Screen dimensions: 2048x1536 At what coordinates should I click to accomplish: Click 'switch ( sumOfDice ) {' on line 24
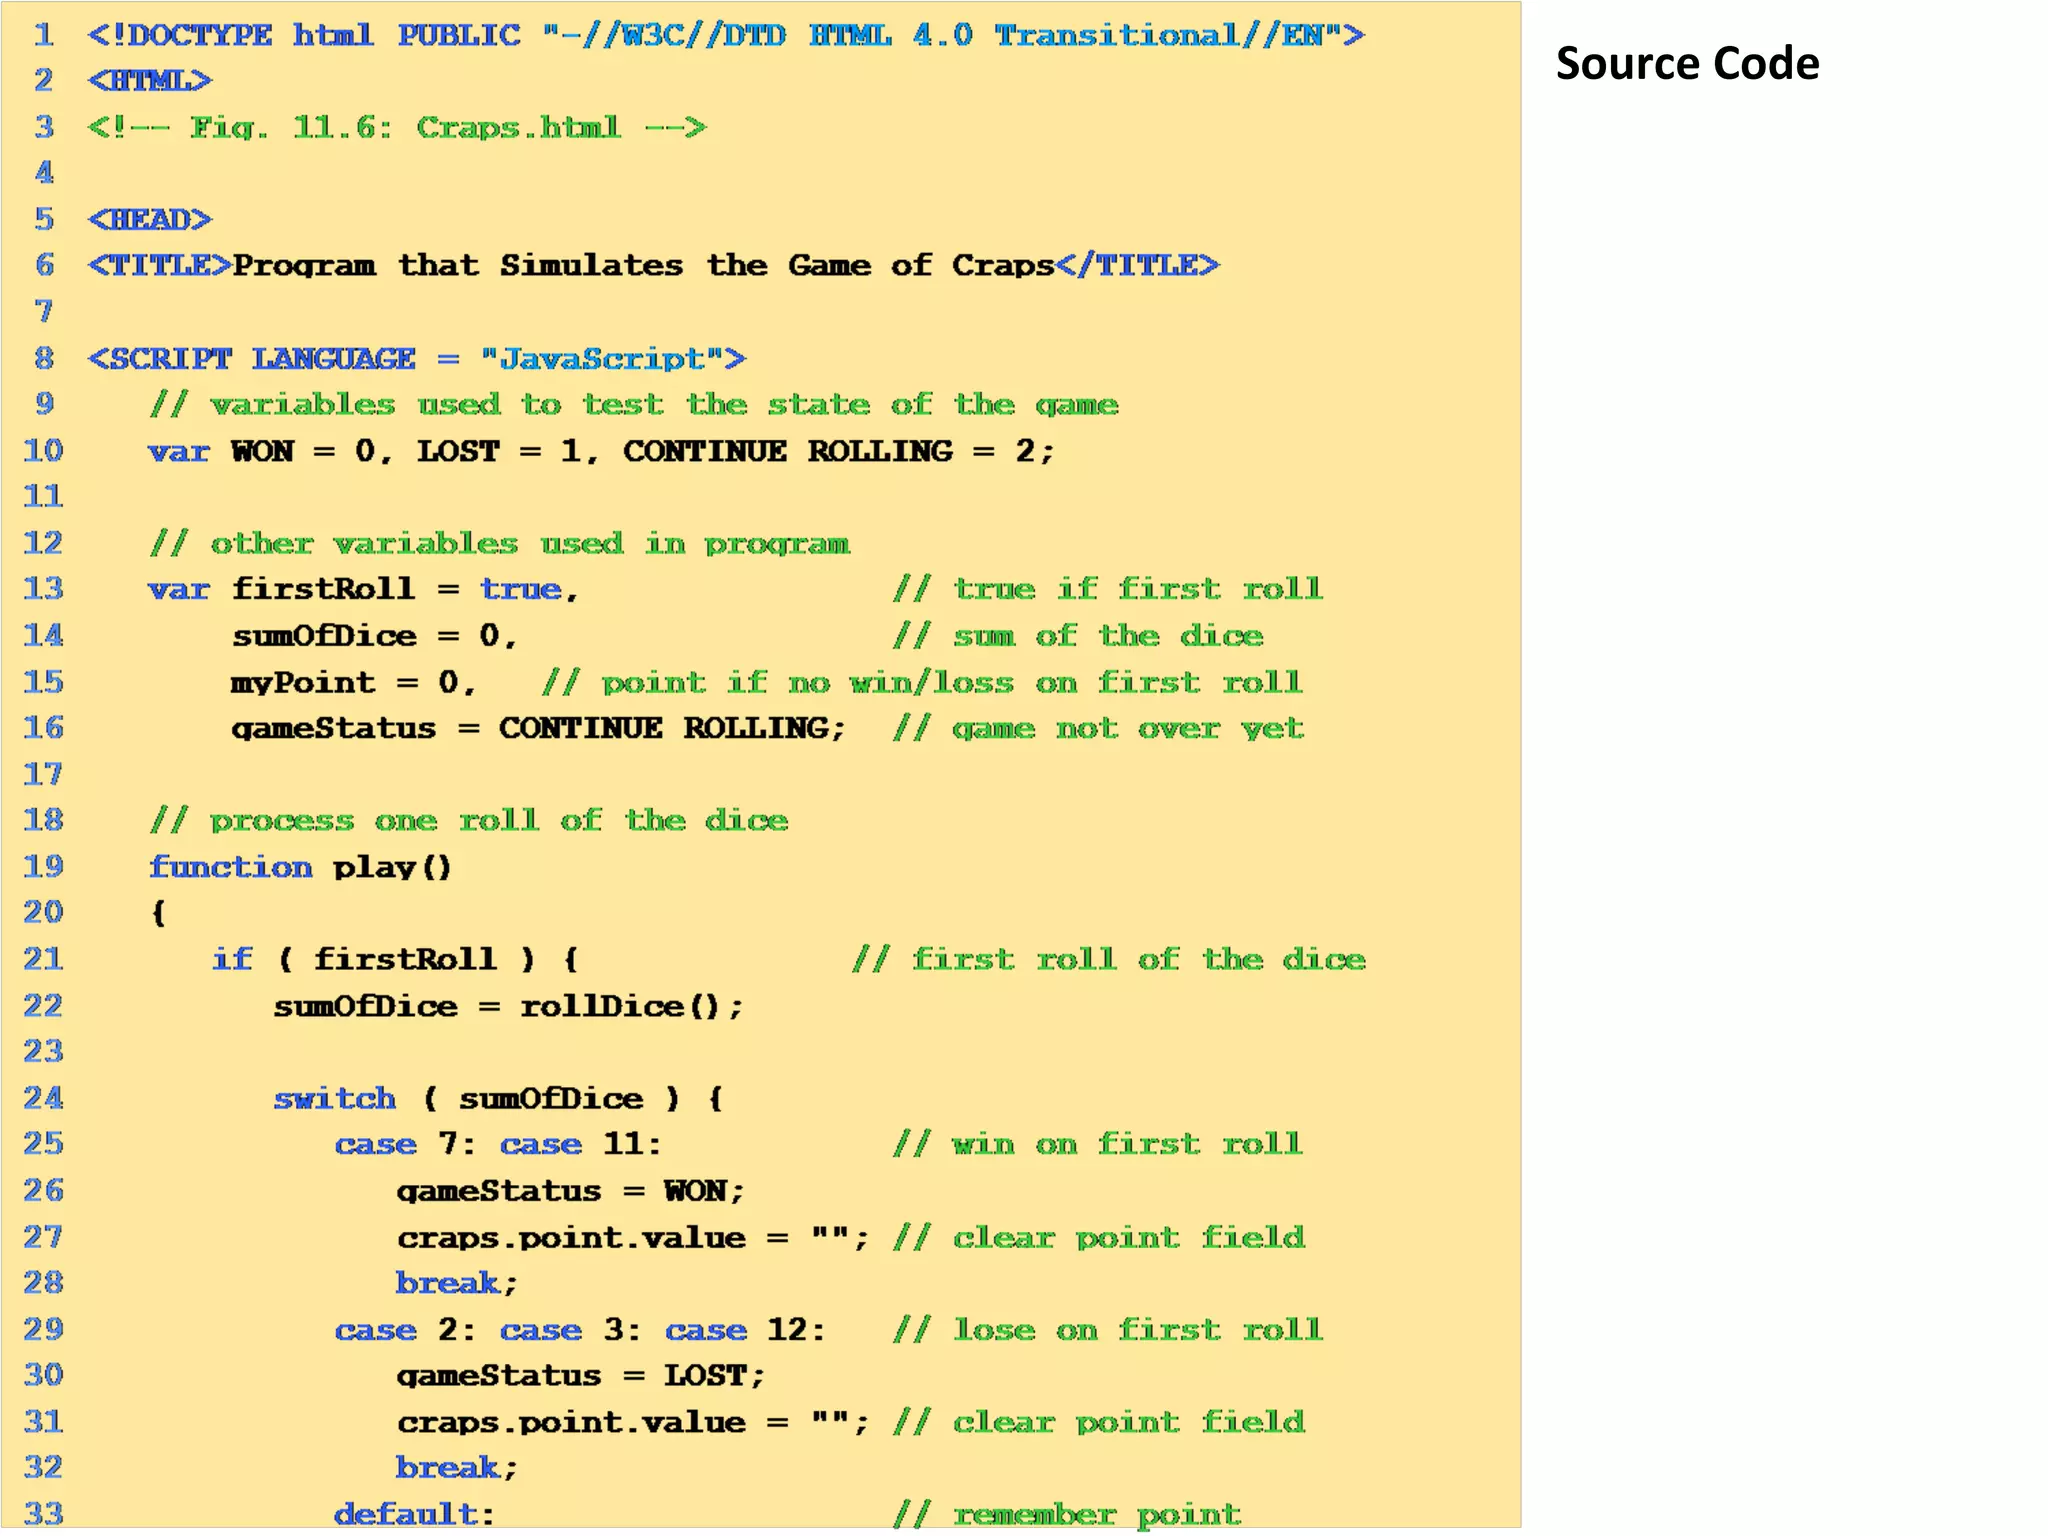tap(498, 1098)
